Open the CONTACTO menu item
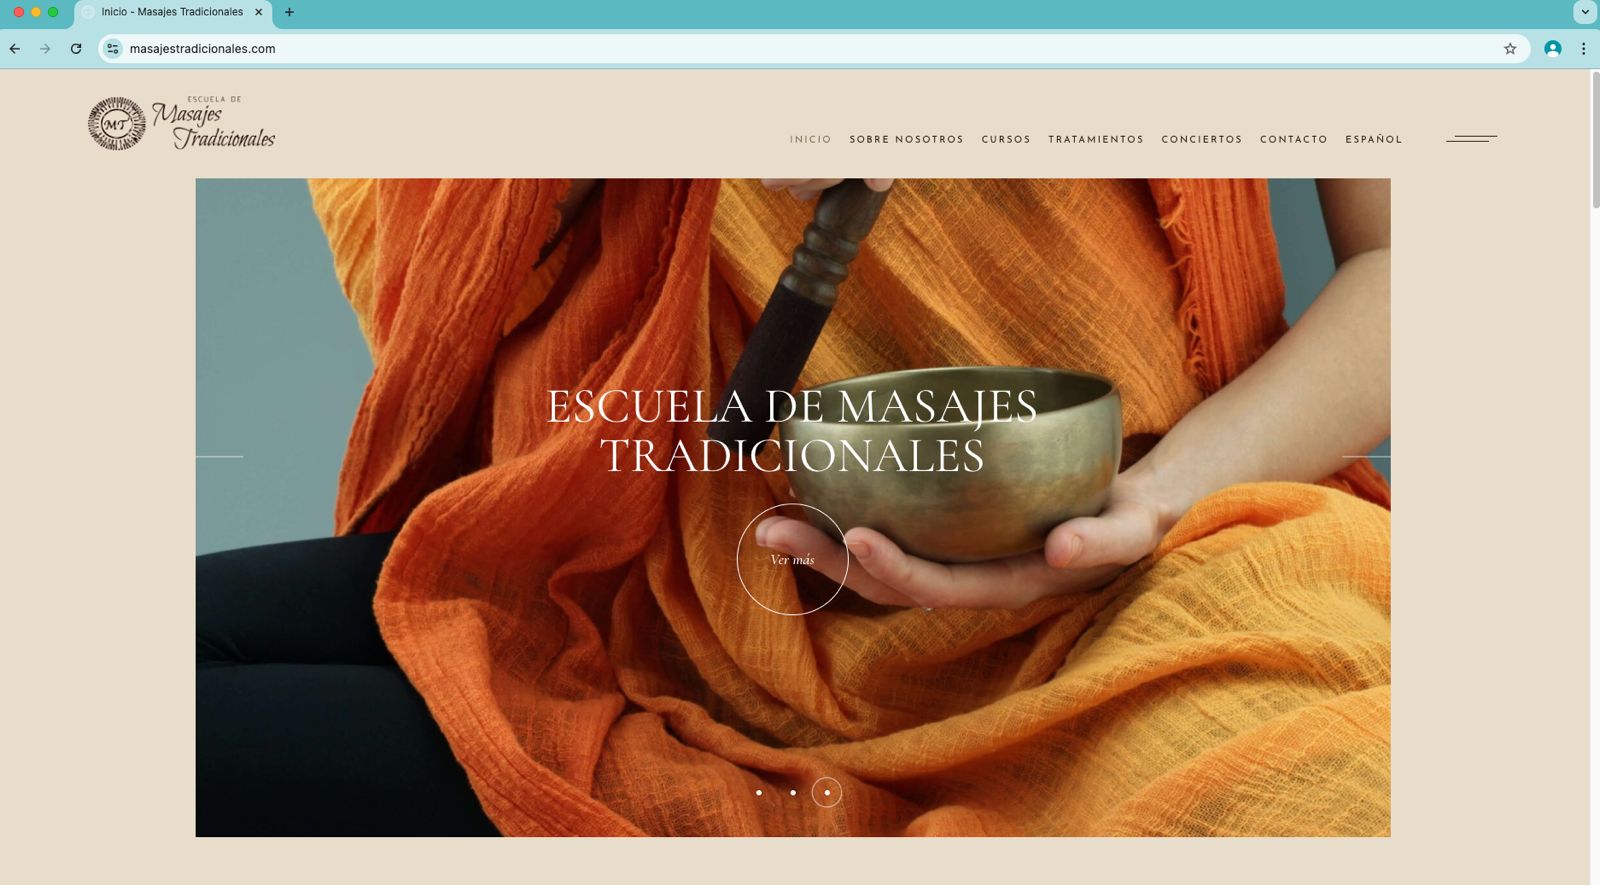Viewport: 1600px width, 885px height. coord(1293,140)
